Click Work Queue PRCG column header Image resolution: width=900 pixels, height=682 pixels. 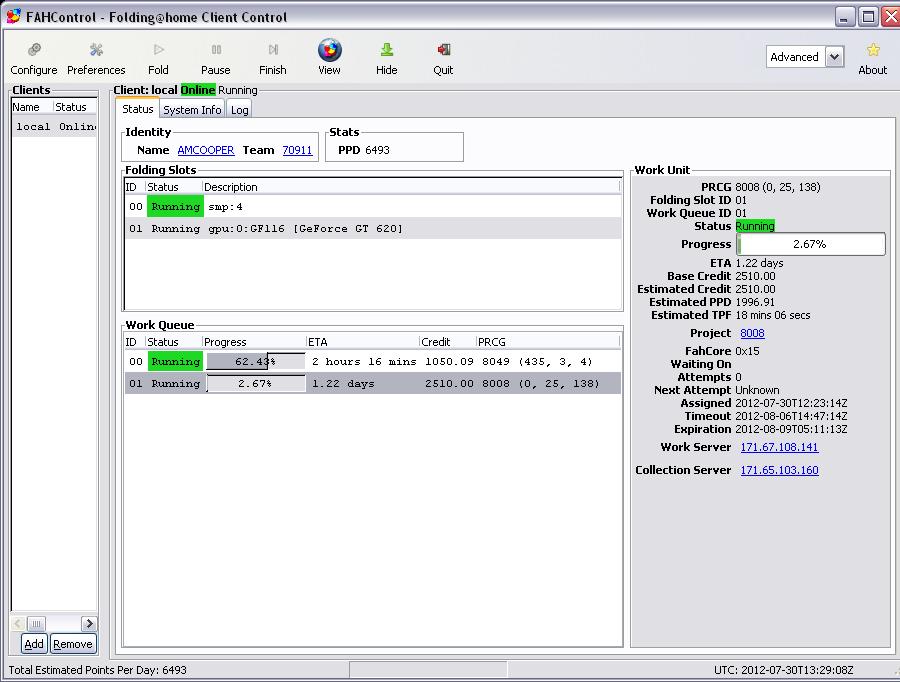click(548, 342)
